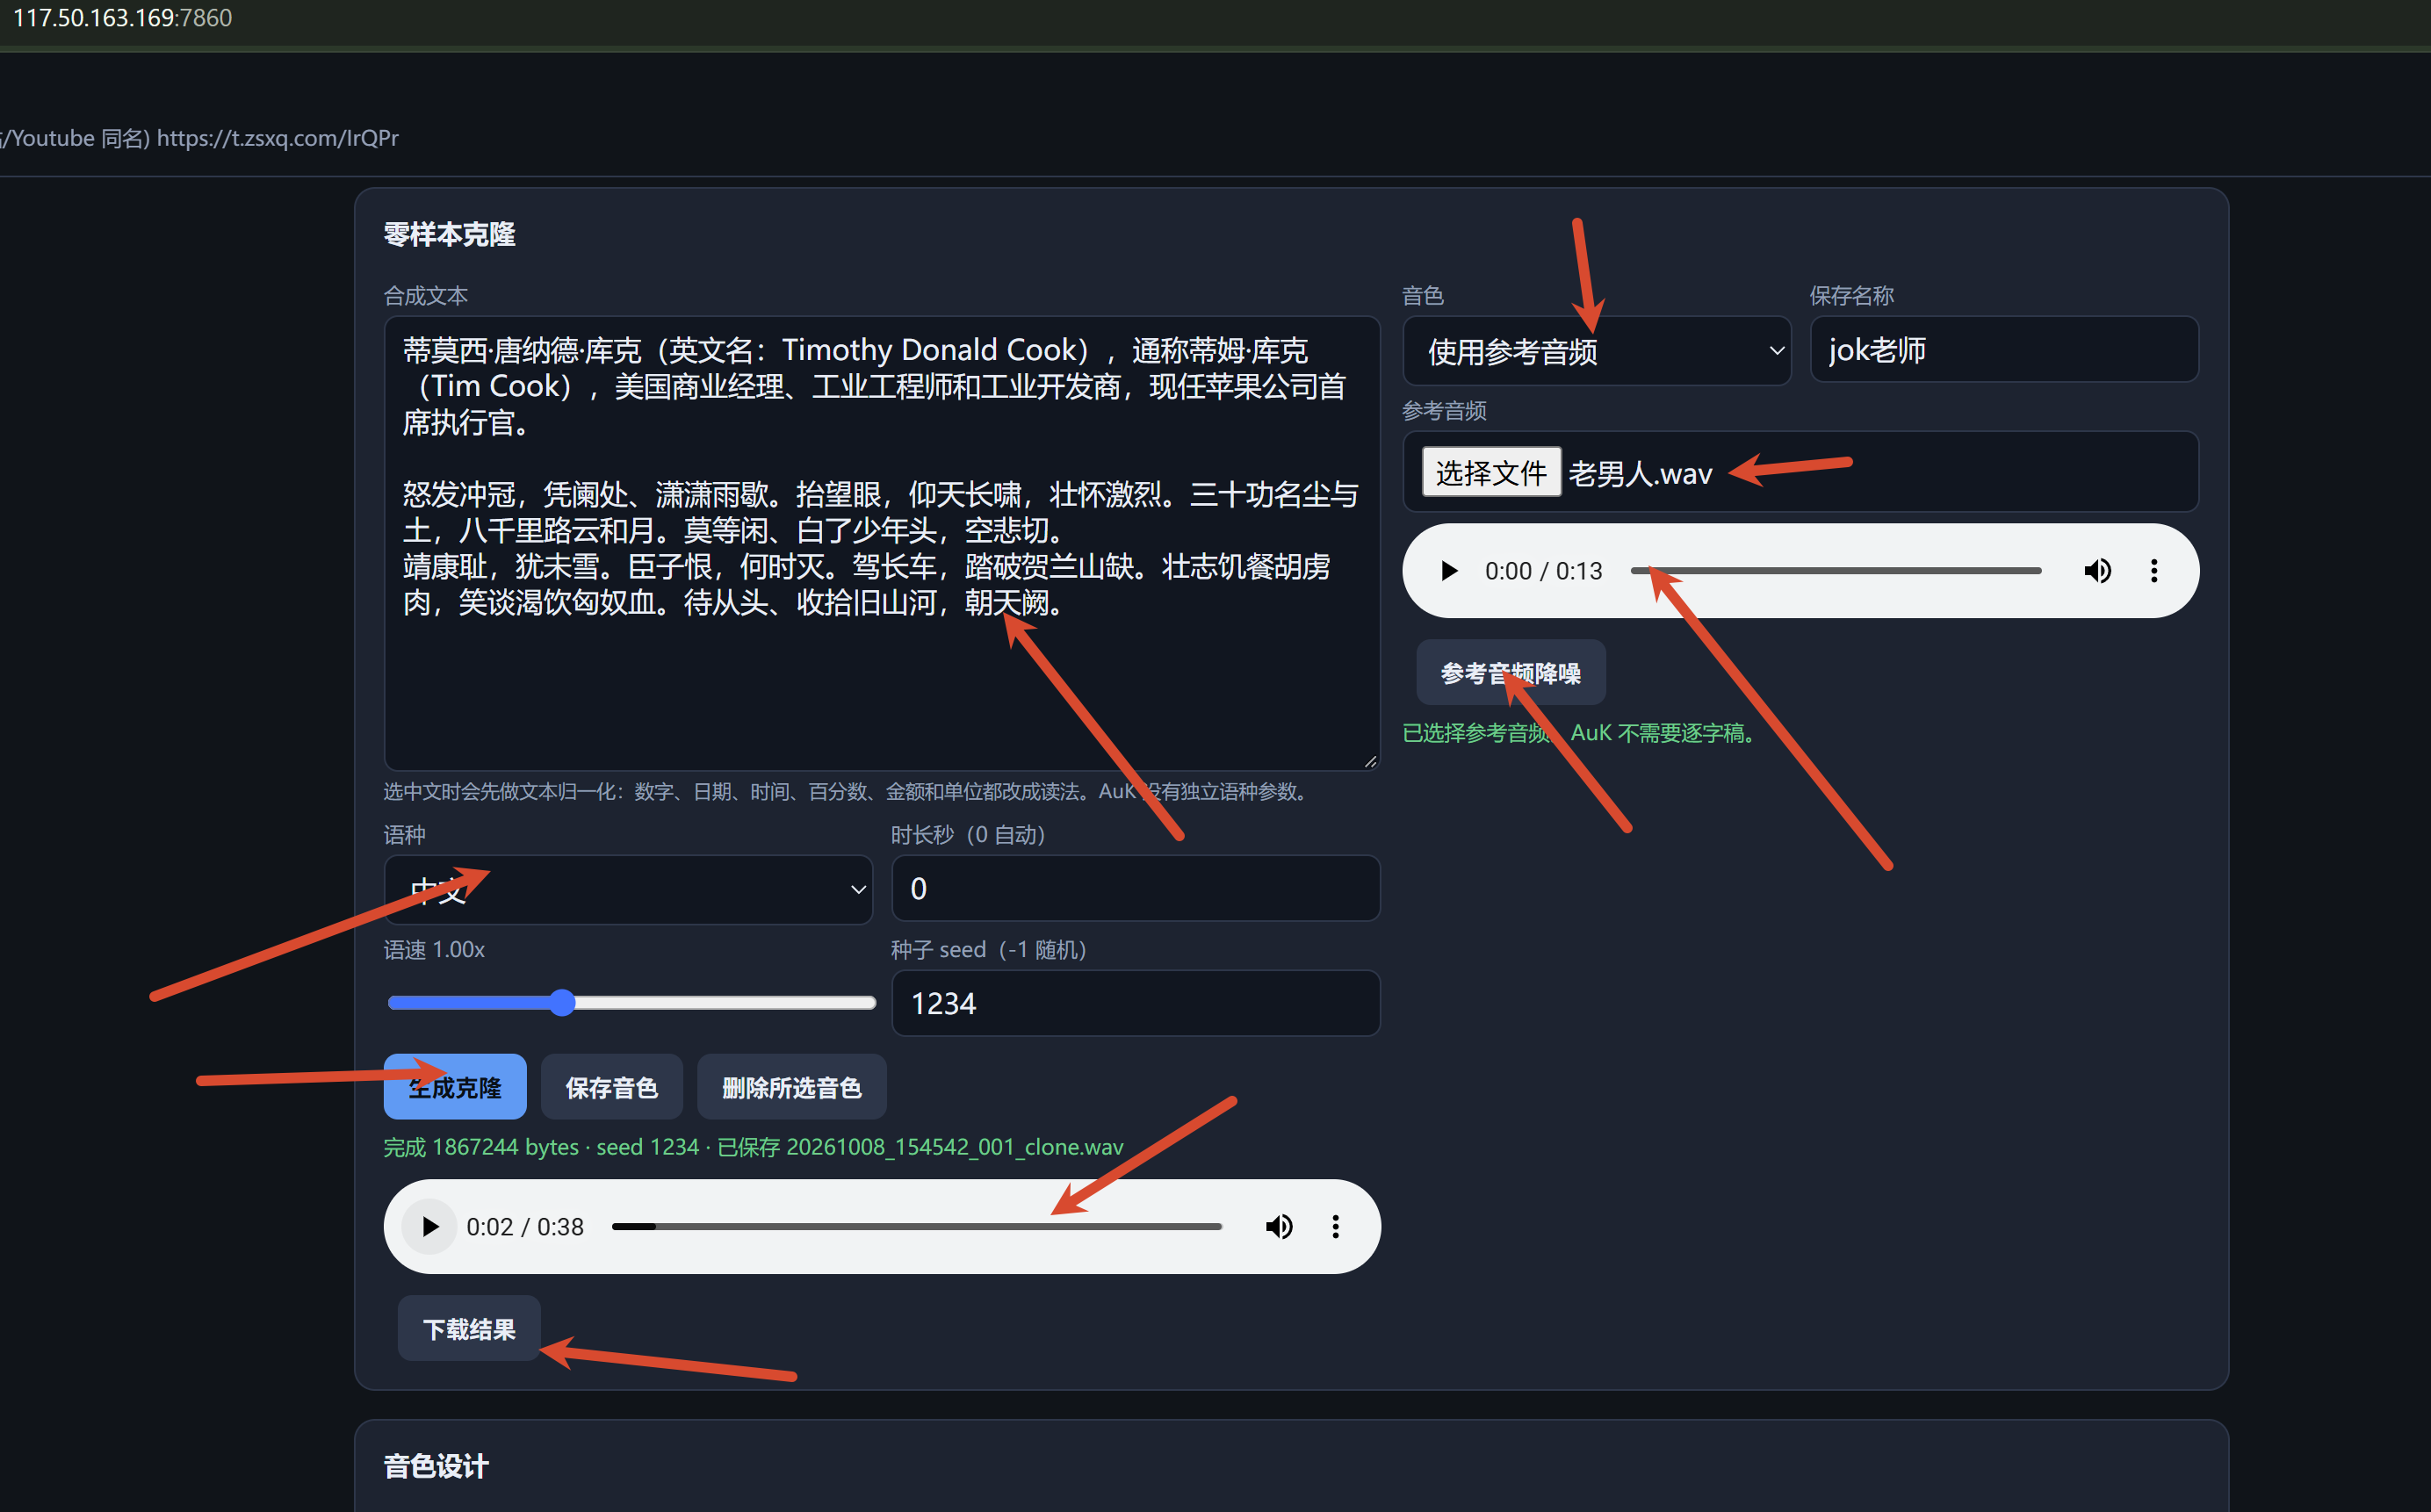2431x1512 pixels.
Task: Click the resize handle of the text area
Action: click(1370, 761)
